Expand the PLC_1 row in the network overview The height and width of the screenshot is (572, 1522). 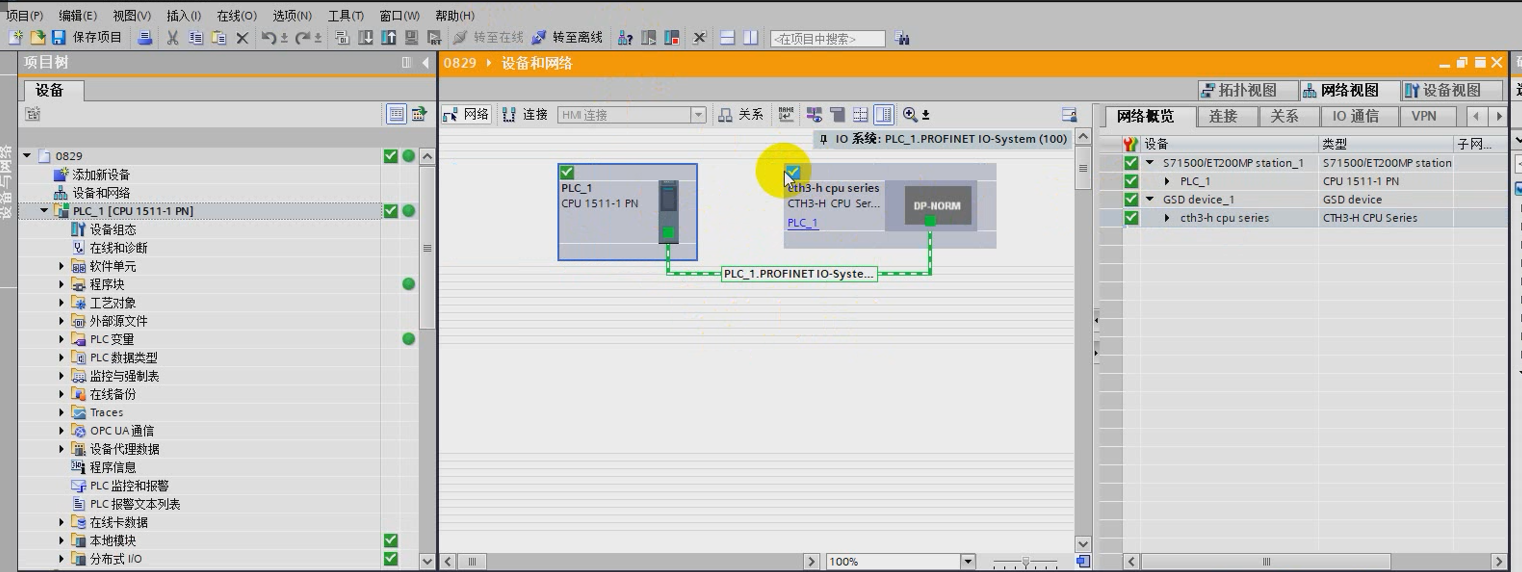click(1167, 181)
